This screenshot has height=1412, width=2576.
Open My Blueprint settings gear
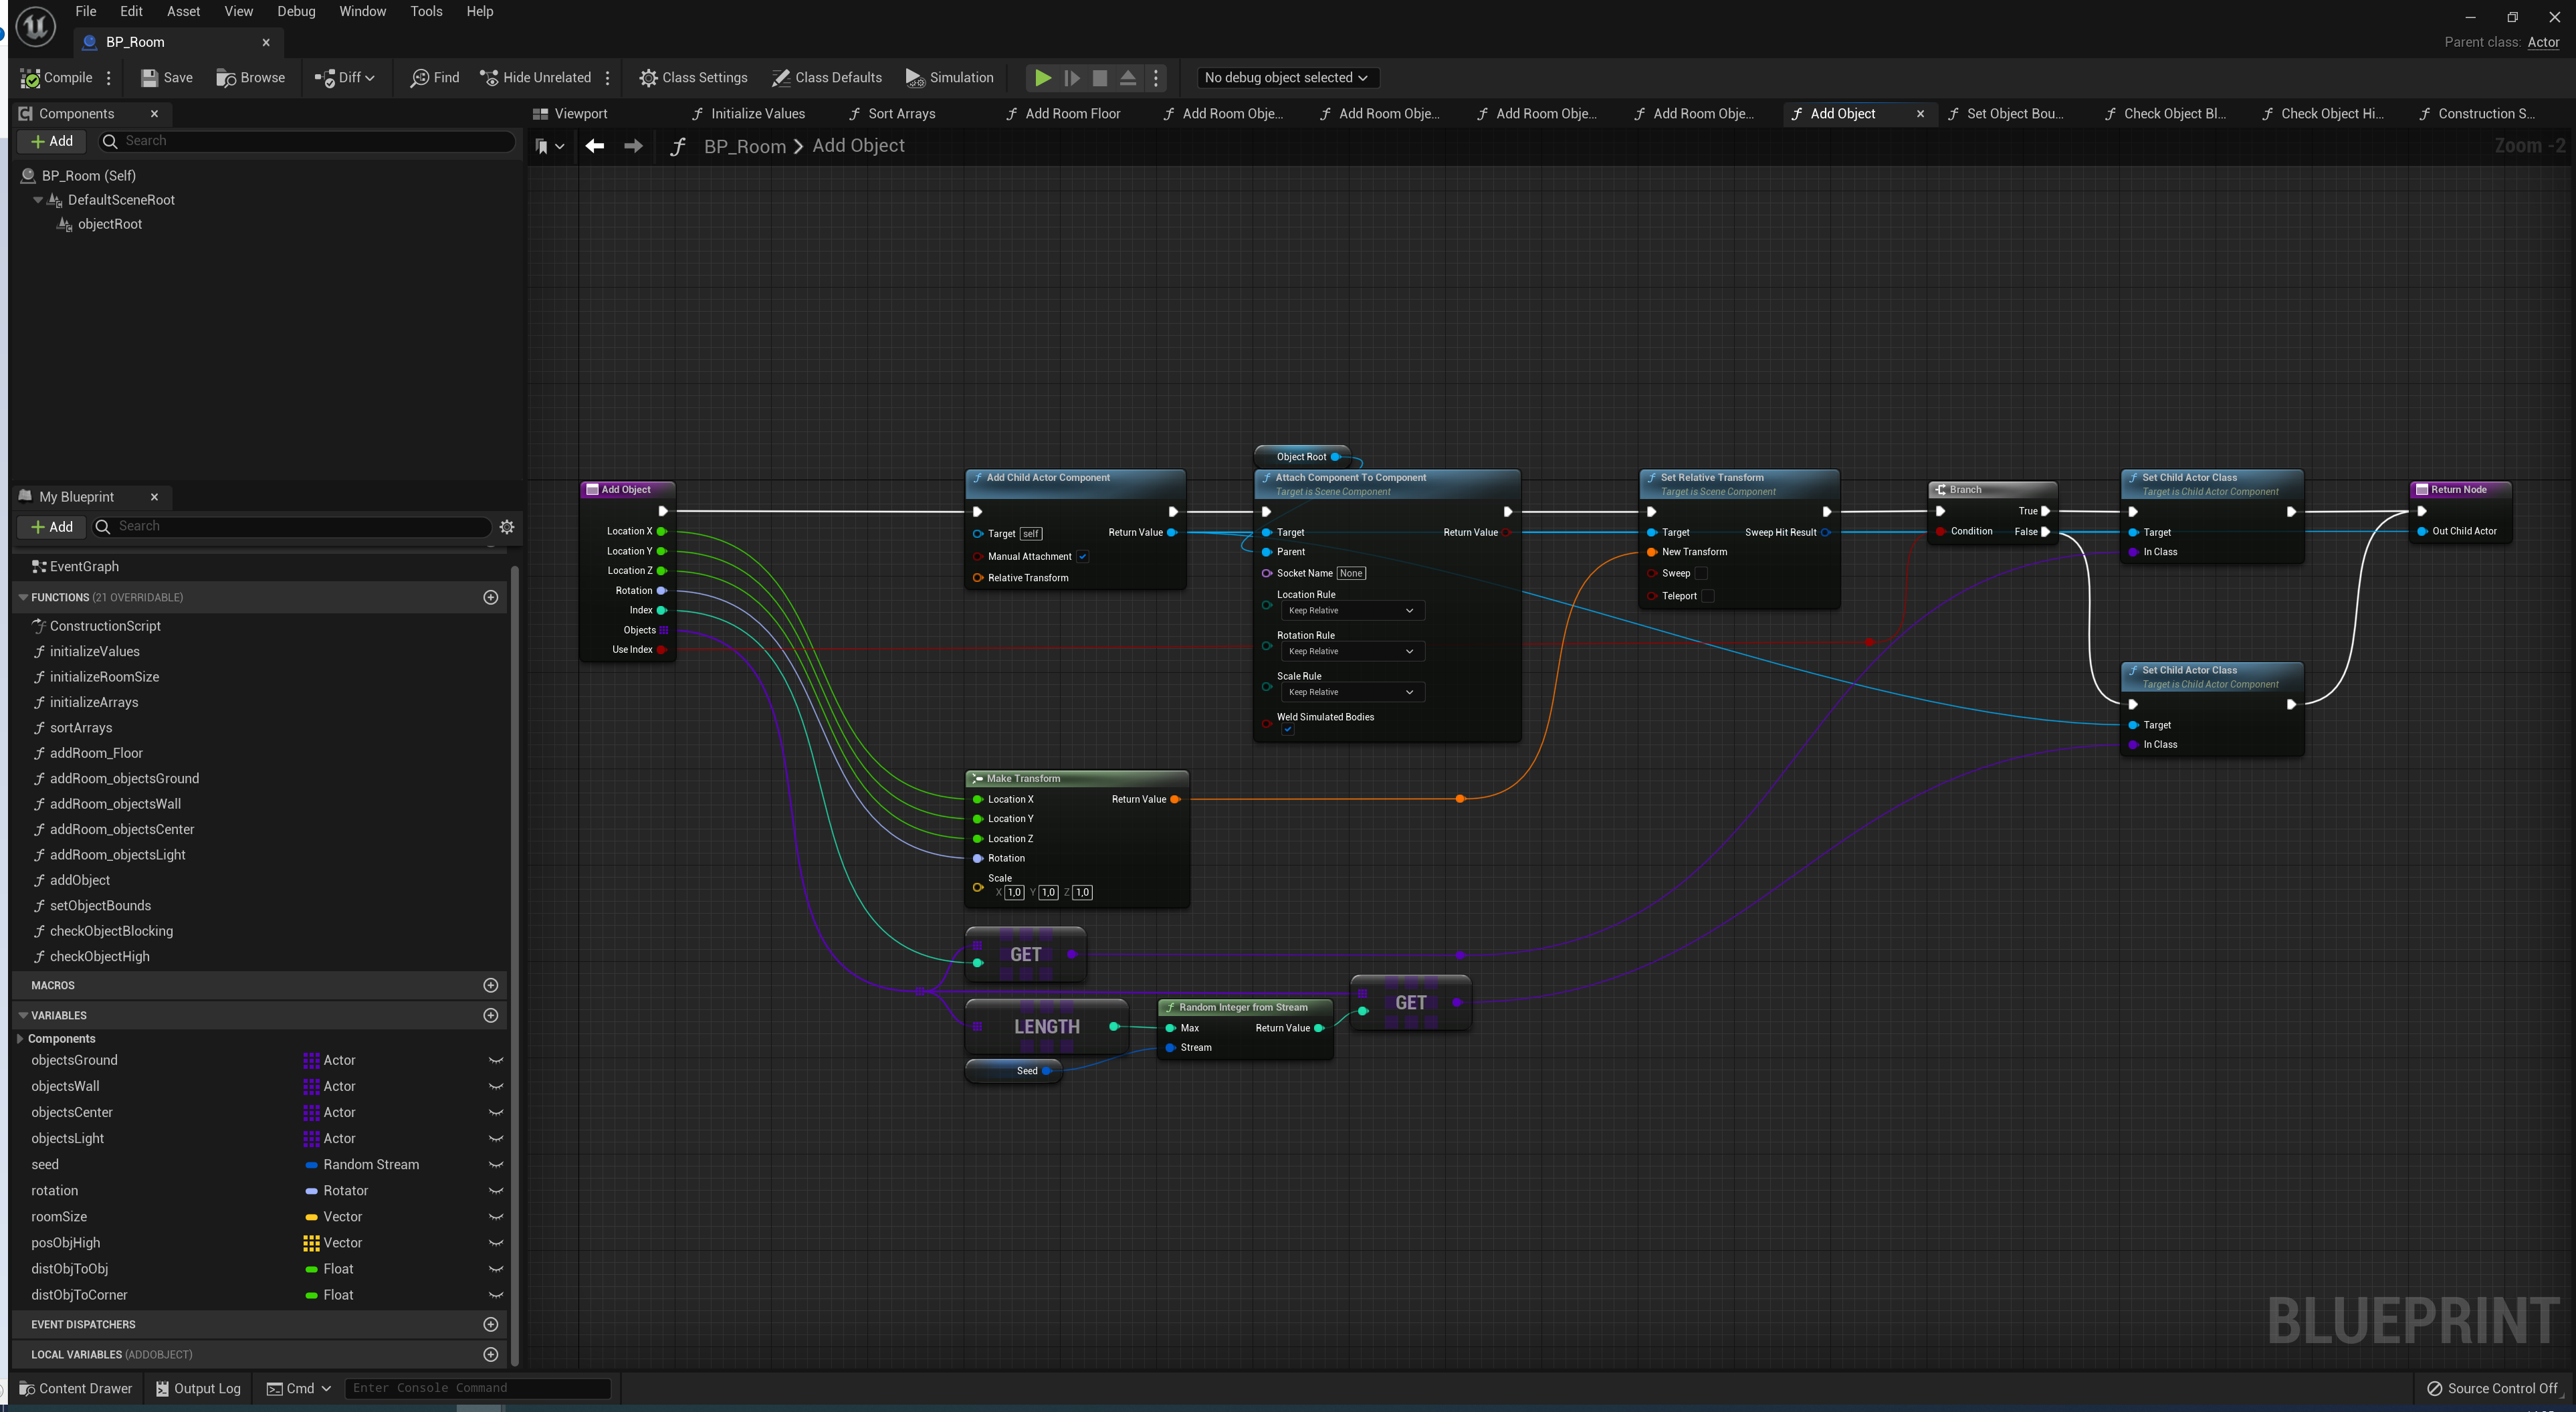pos(507,527)
